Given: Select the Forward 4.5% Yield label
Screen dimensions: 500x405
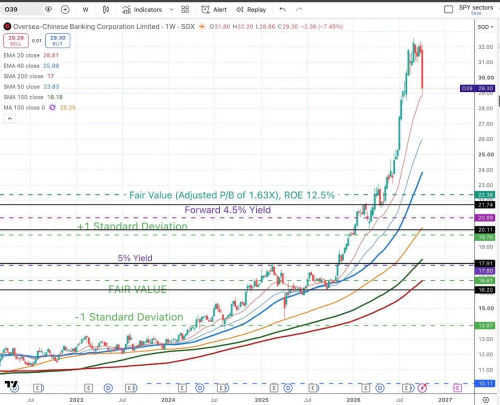Looking at the screenshot, I should pyautogui.click(x=228, y=210).
